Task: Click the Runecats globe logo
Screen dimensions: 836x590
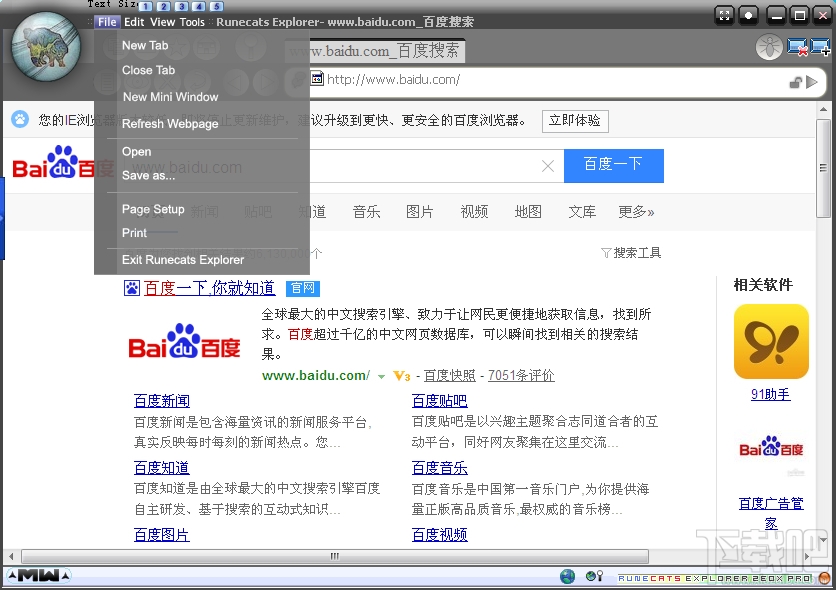Action: click(46, 47)
